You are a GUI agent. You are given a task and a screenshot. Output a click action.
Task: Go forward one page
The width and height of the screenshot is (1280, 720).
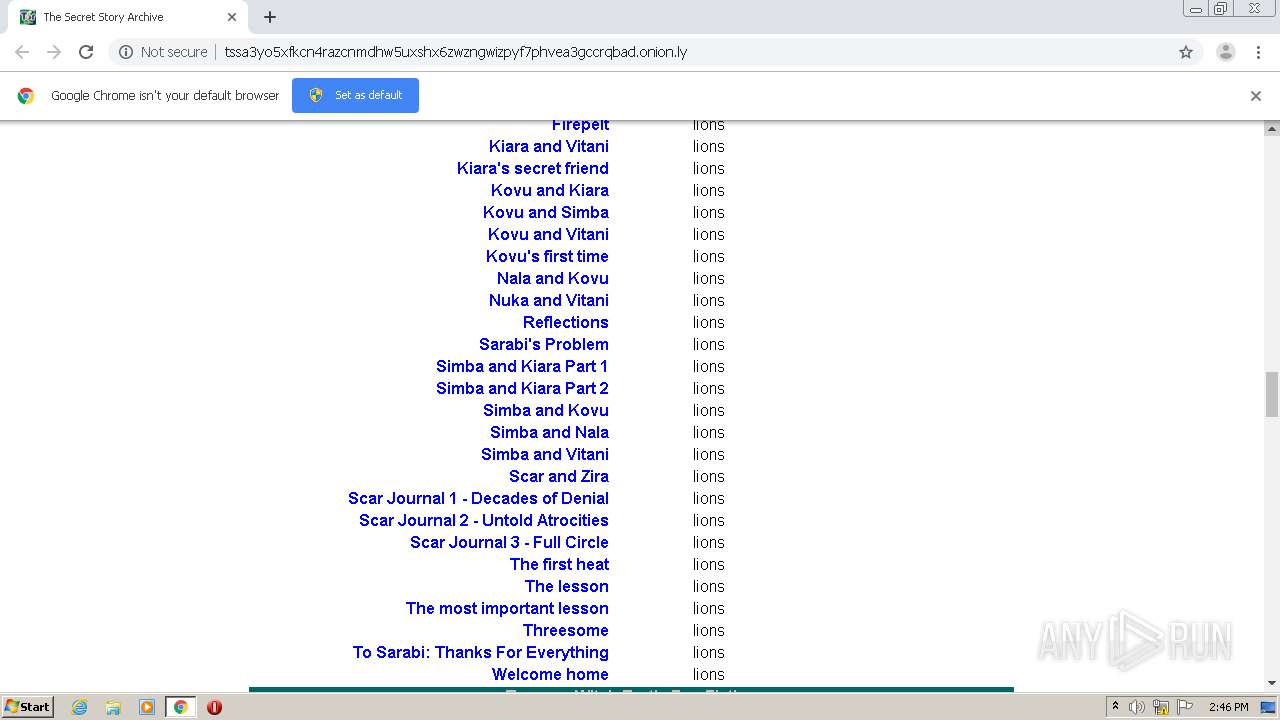(x=54, y=52)
